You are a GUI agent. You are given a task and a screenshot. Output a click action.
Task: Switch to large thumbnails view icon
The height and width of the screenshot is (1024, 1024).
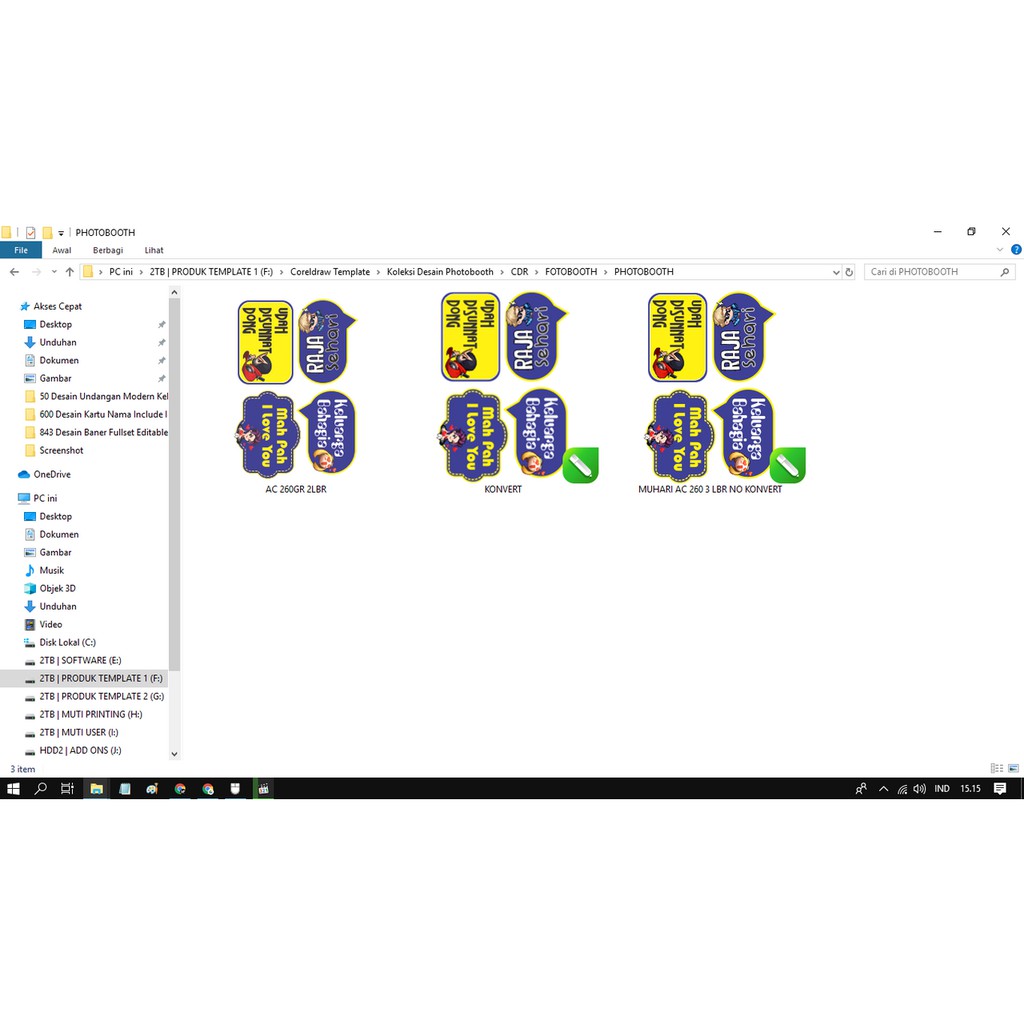tap(1013, 769)
